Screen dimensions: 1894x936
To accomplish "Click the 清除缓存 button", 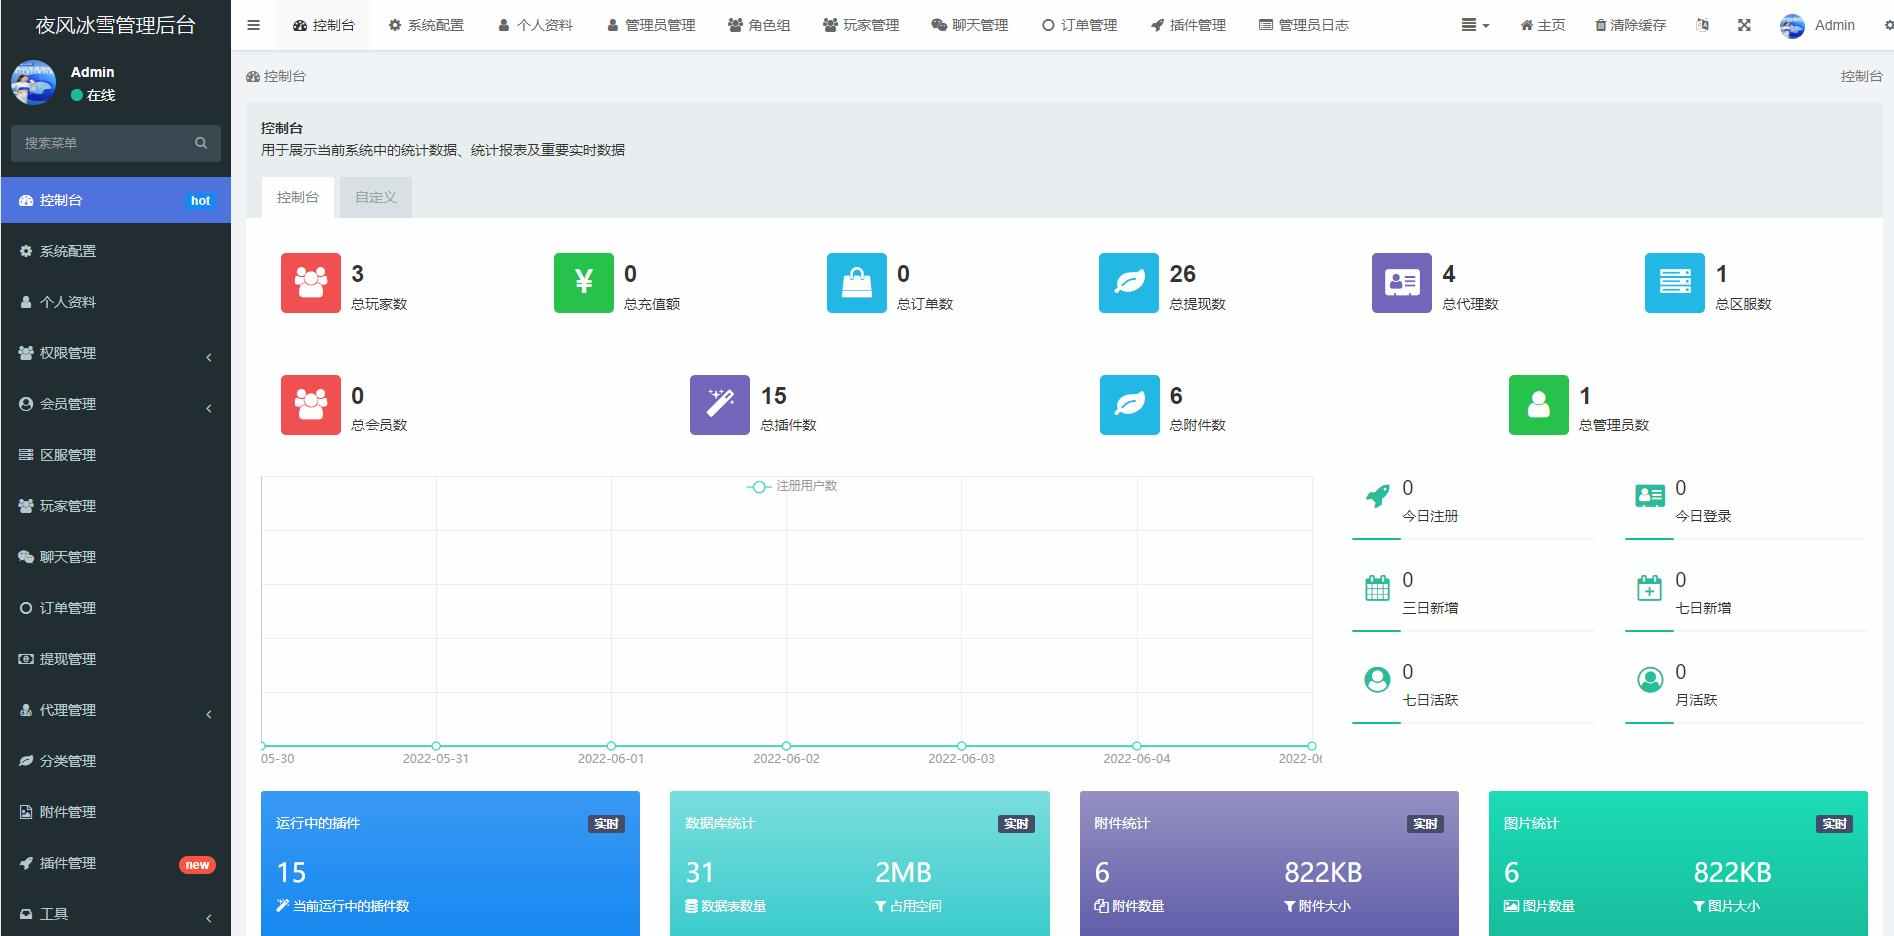I will click(x=1630, y=25).
